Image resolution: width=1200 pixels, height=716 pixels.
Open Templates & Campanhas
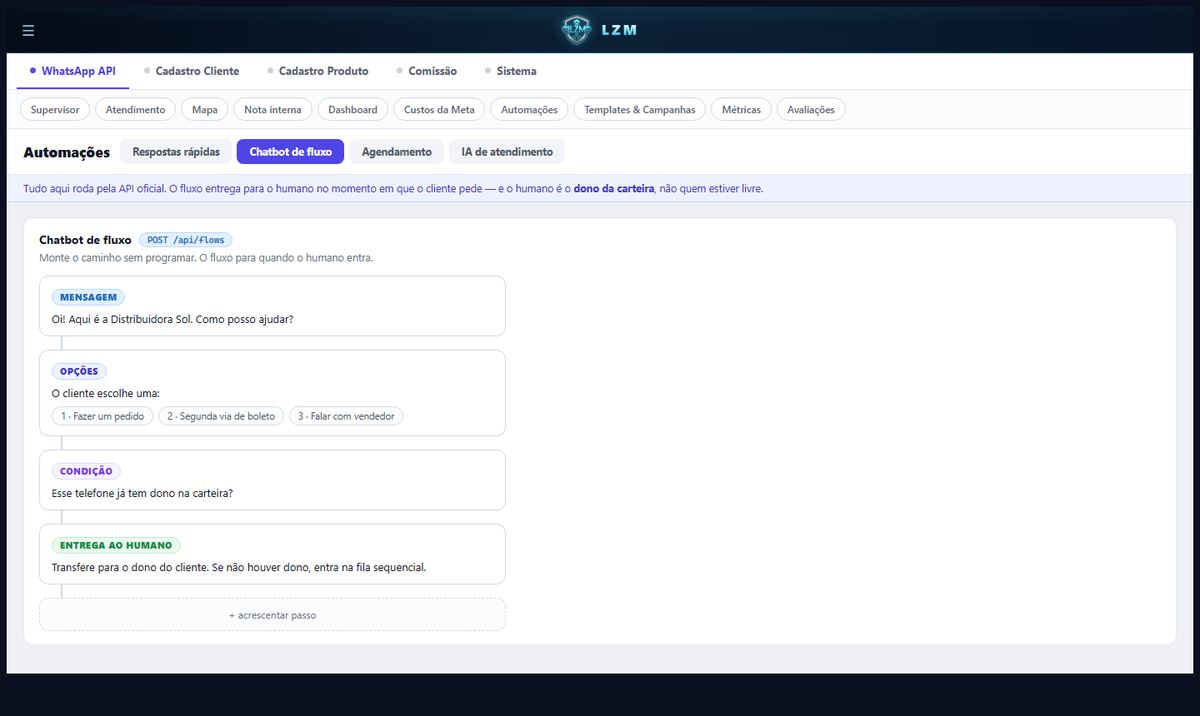(x=640, y=109)
